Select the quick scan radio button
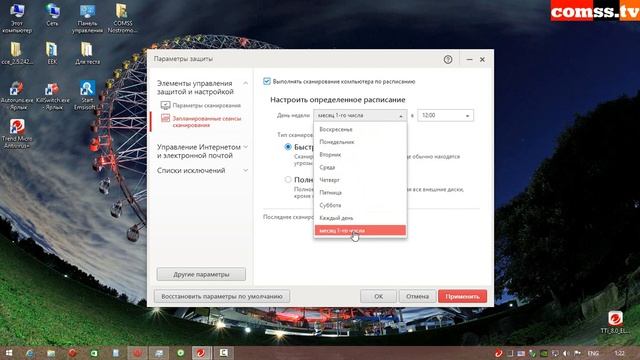Viewport: 640px width, 360px height. pyautogui.click(x=288, y=147)
